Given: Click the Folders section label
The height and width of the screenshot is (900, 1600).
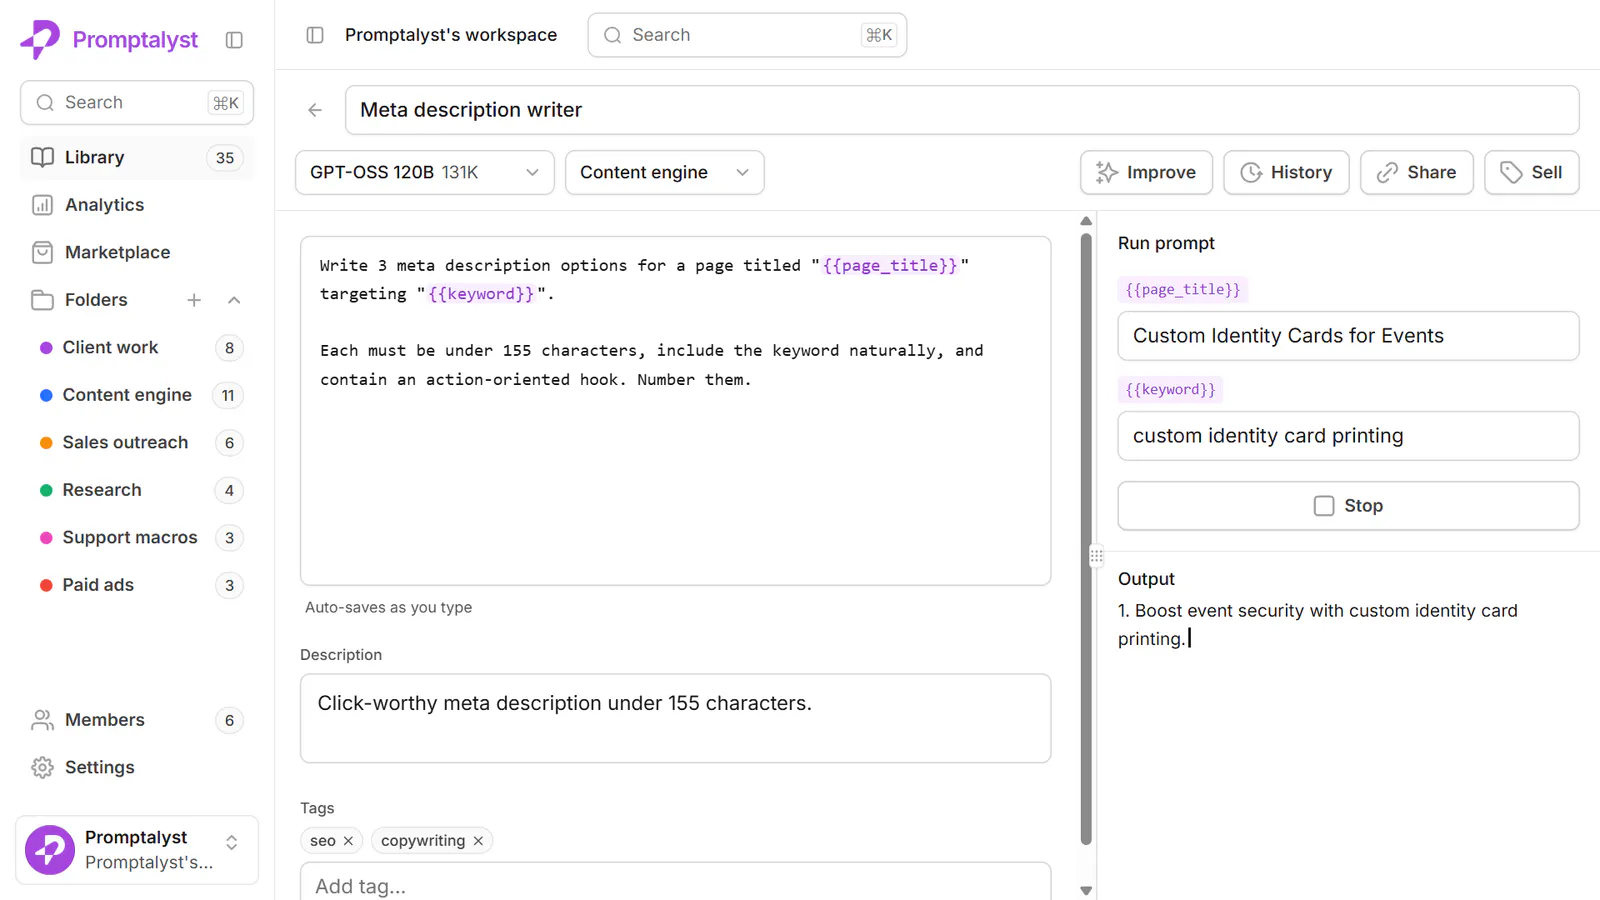Looking at the screenshot, I should click(96, 300).
